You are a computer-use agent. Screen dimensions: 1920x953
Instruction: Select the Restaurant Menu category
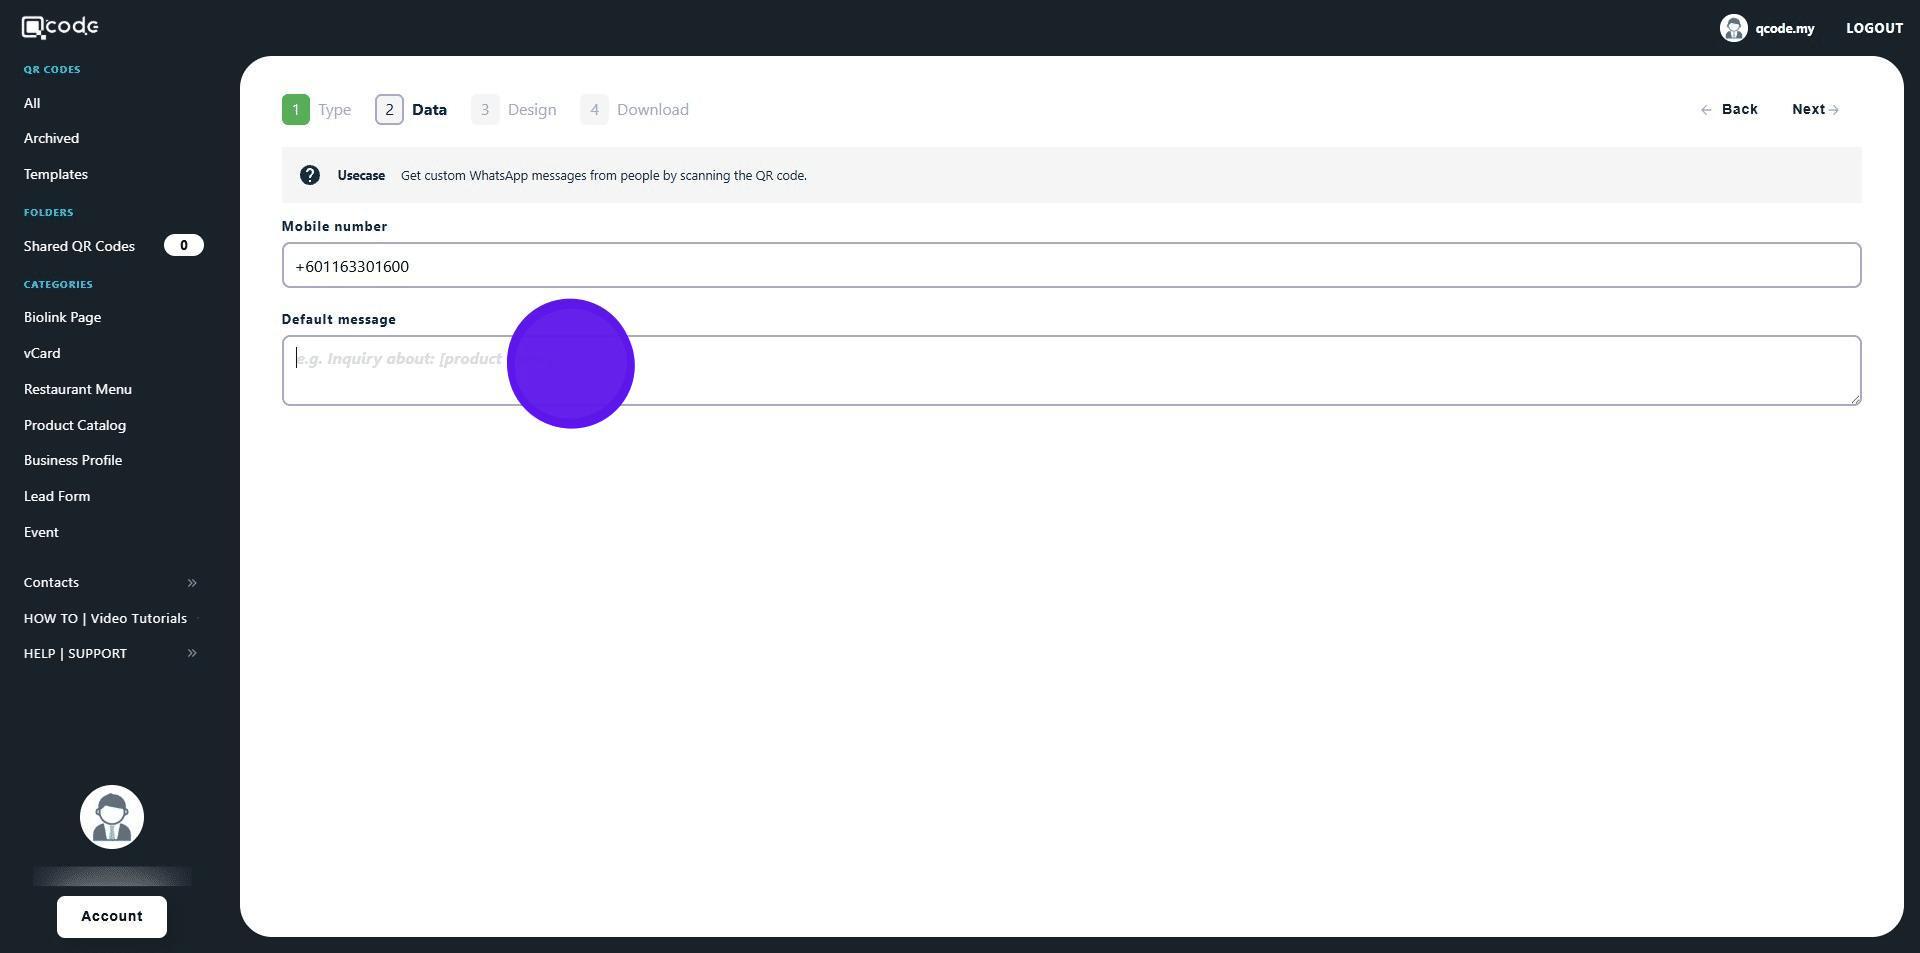tap(78, 389)
